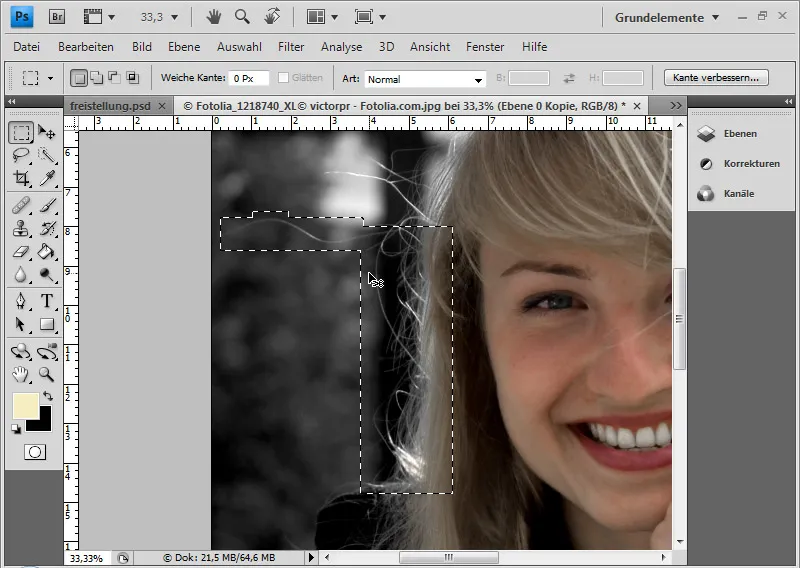Toggle Quick Mask mode

(x=35, y=452)
